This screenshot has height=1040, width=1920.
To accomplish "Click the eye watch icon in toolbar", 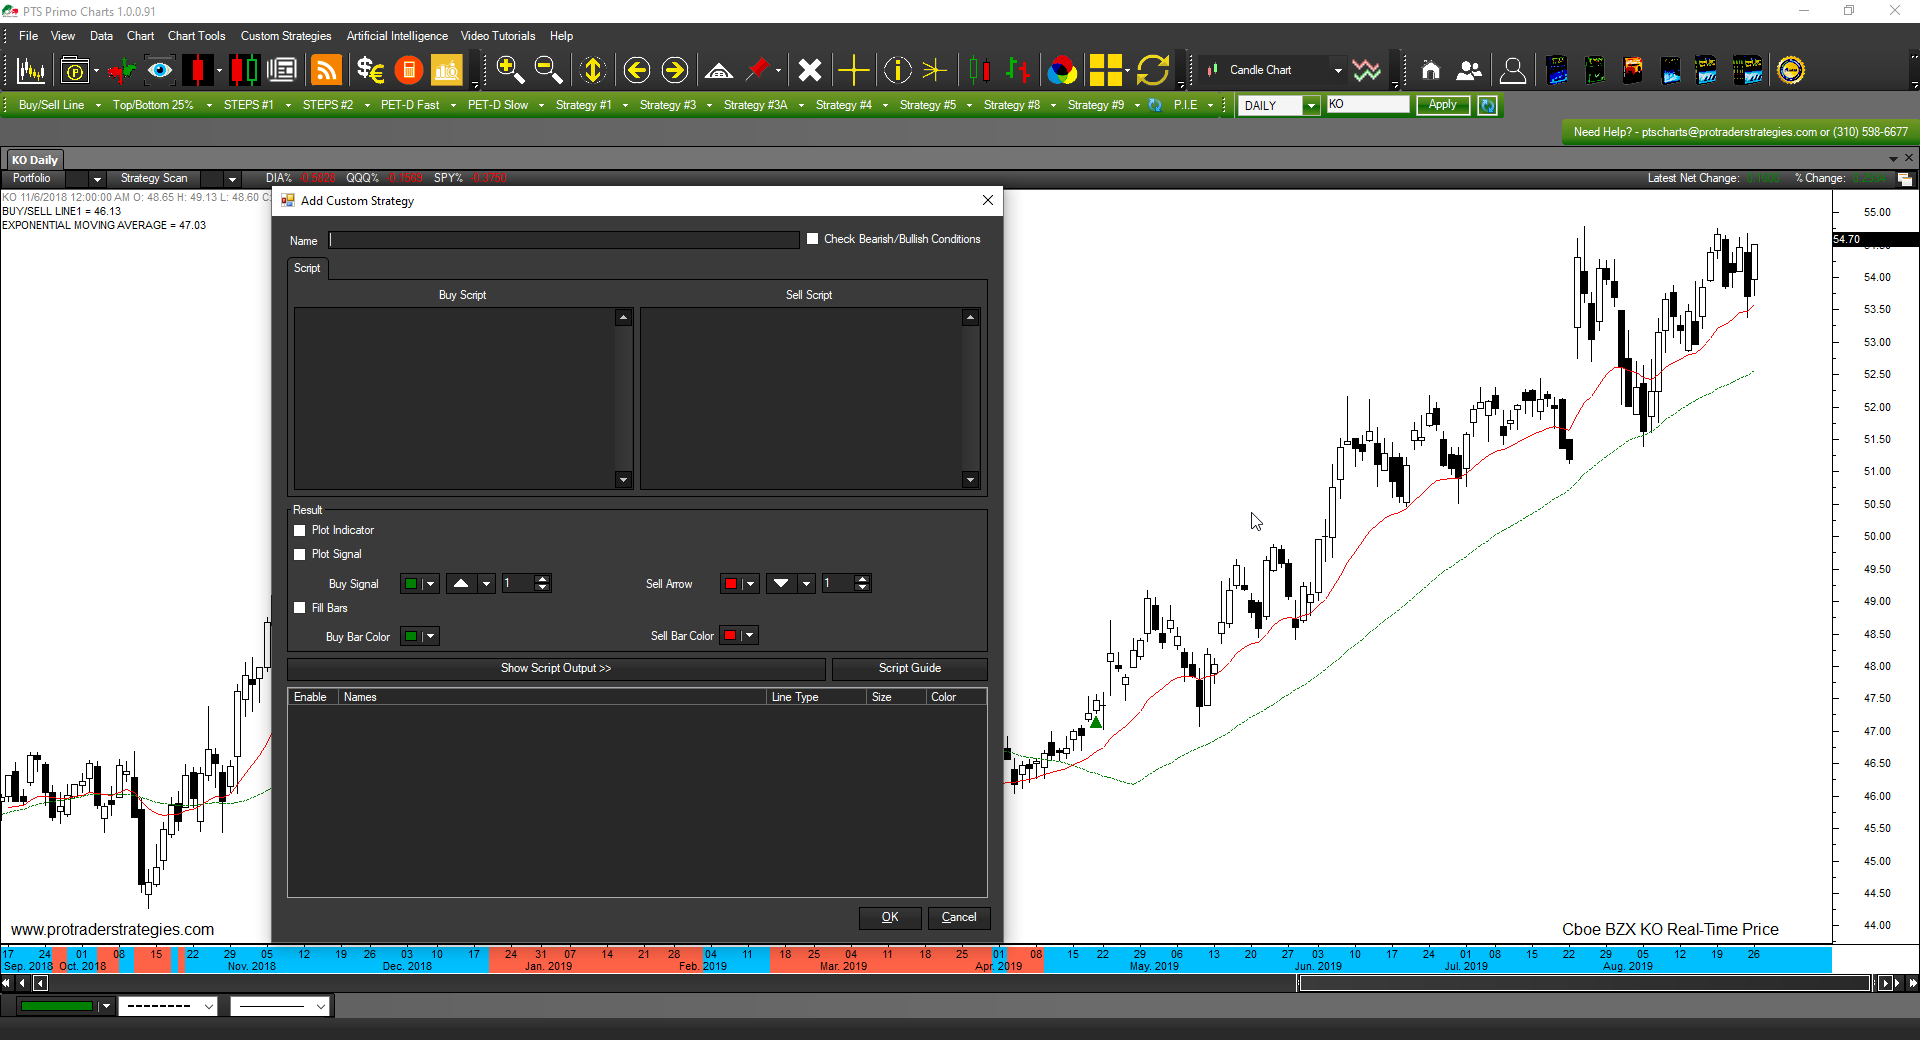I will 159,70.
